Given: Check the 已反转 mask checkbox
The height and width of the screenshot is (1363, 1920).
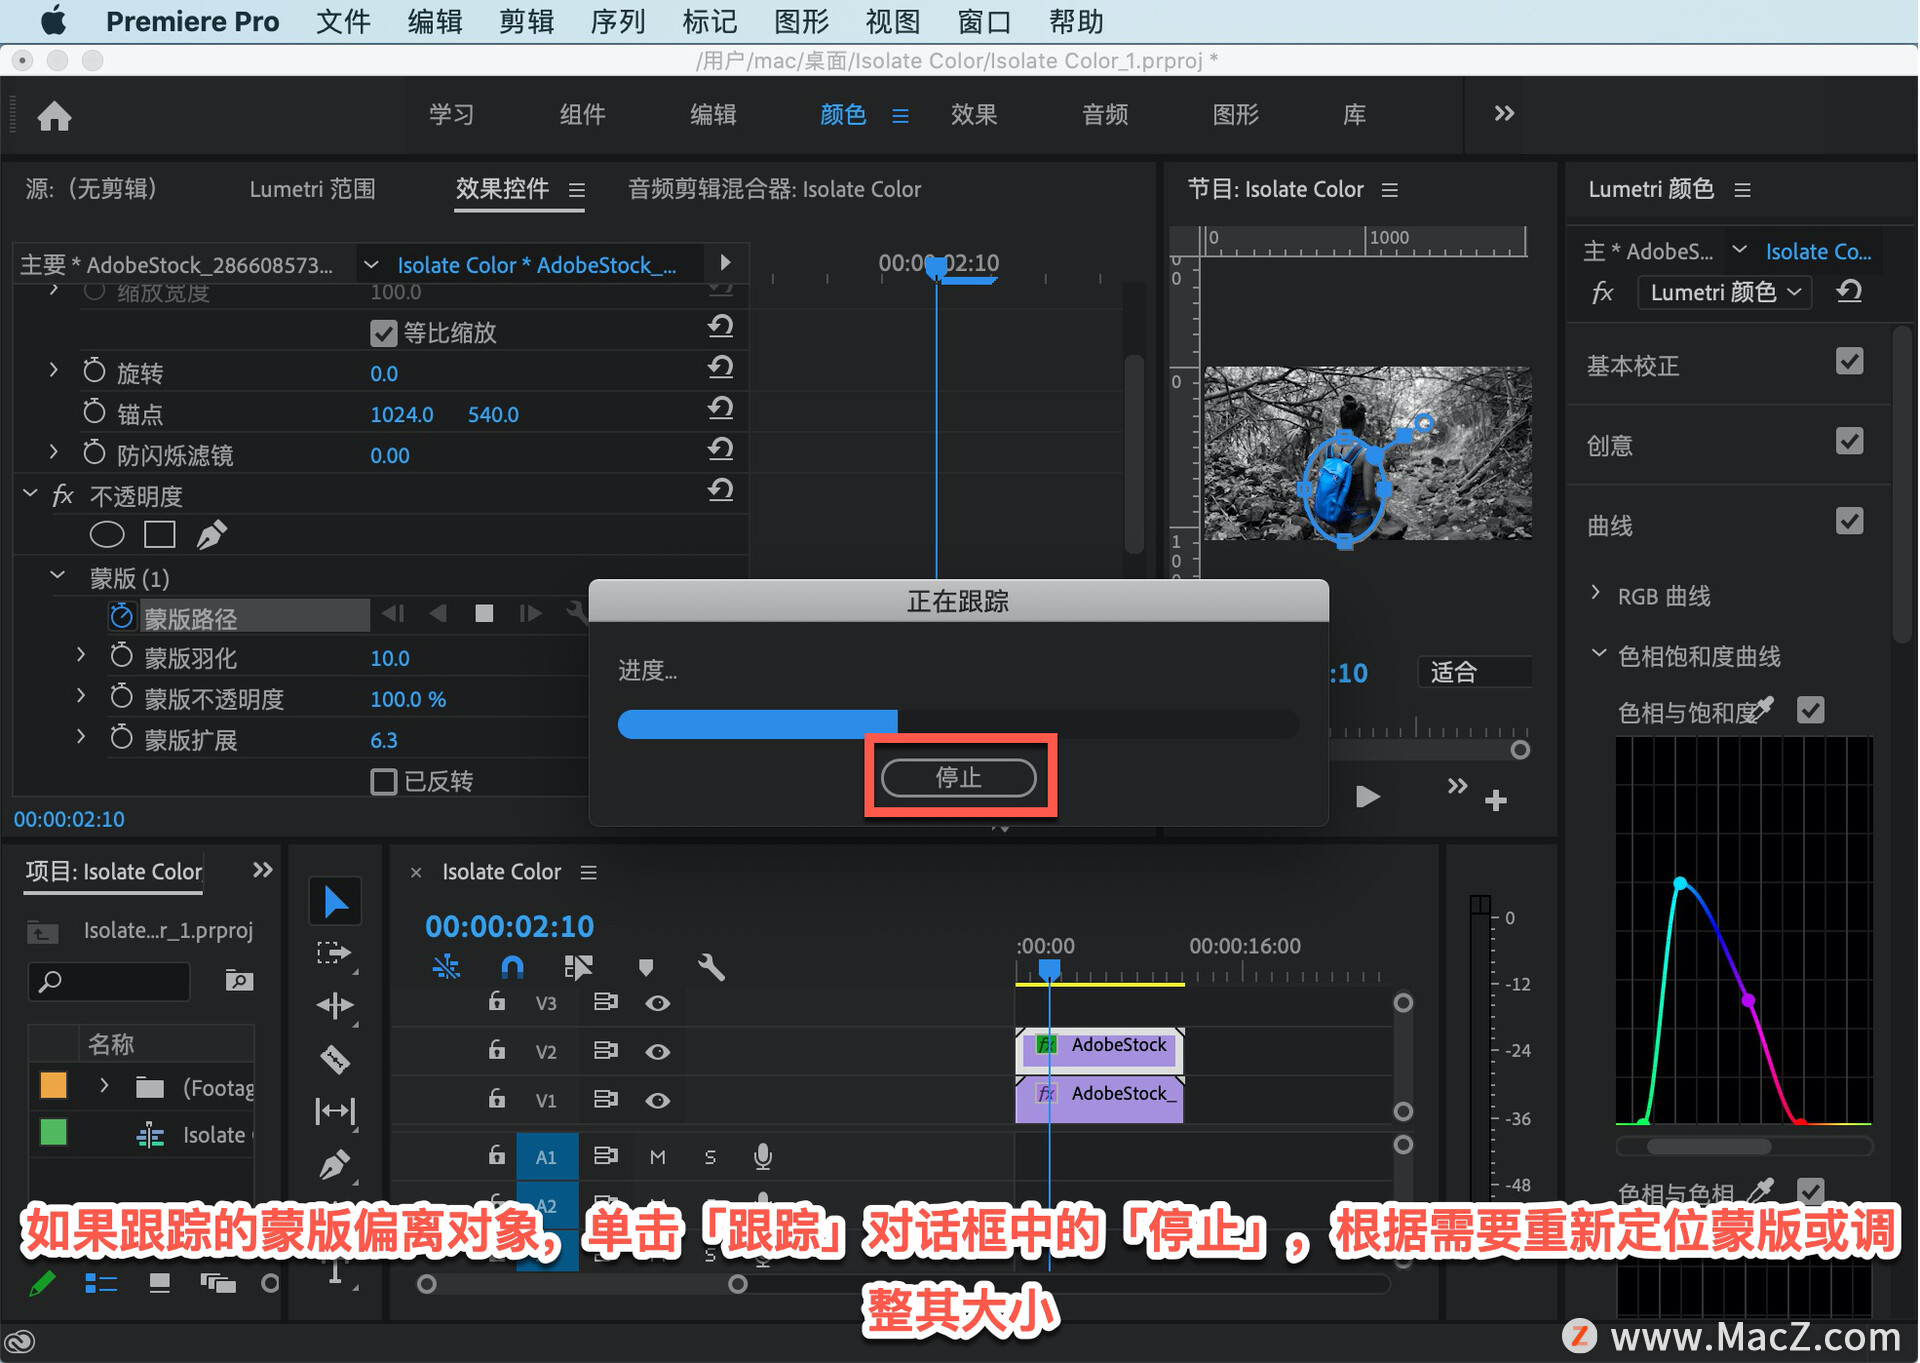Looking at the screenshot, I should pyautogui.click(x=383, y=781).
